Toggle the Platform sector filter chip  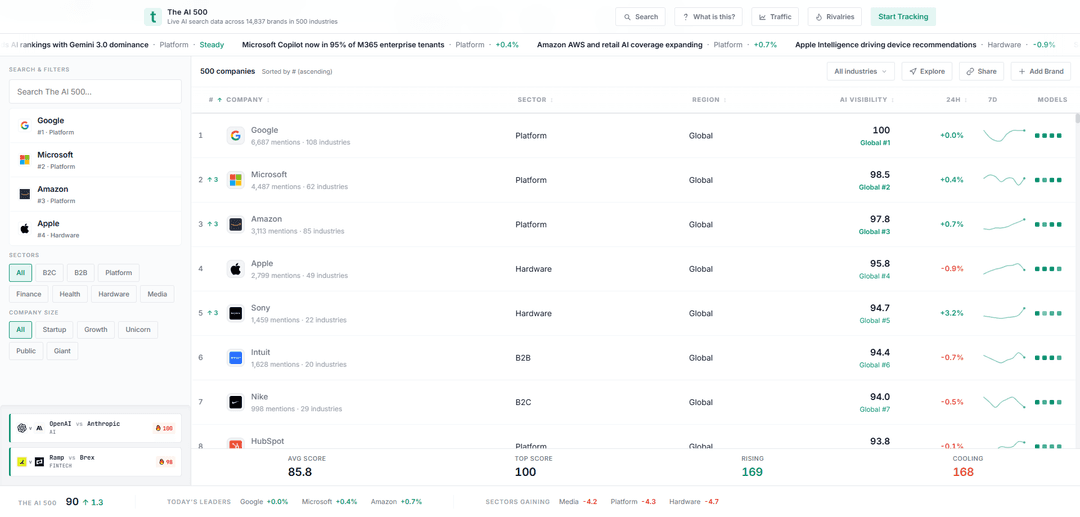(x=118, y=273)
